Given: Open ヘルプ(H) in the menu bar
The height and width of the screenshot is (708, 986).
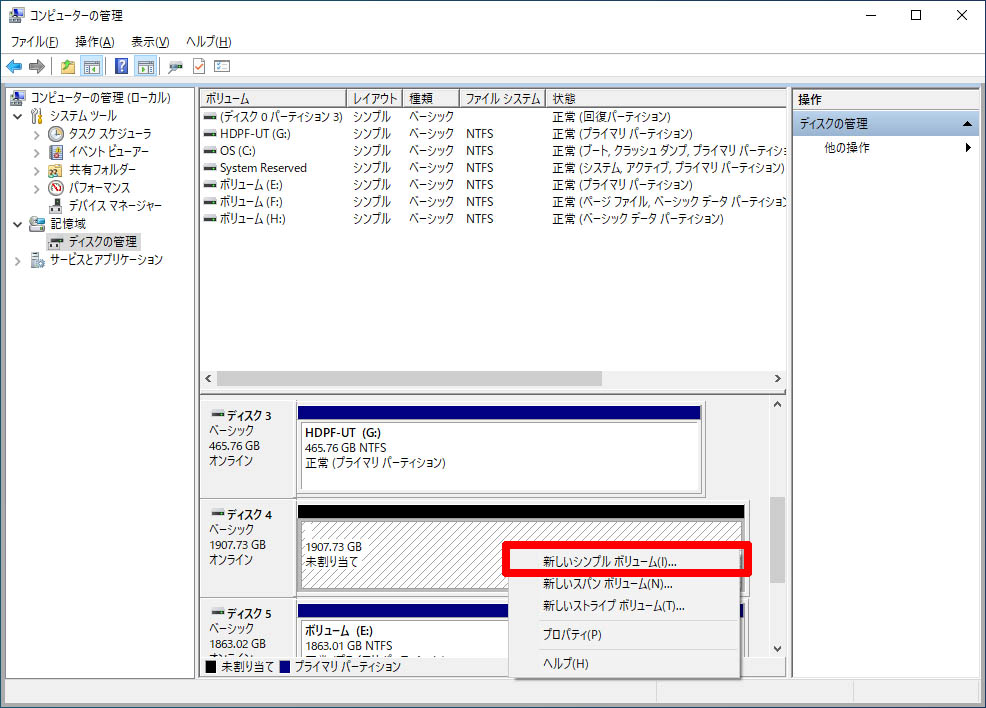Looking at the screenshot, I should point(209,41).
